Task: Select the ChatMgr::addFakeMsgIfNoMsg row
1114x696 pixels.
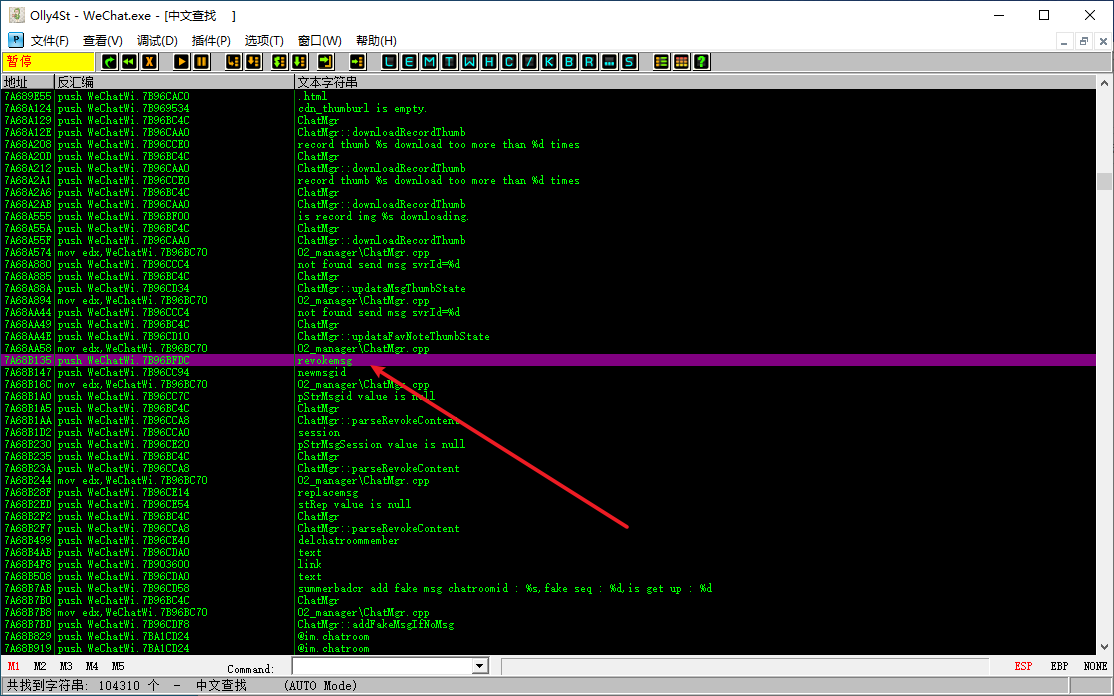Action: click(548, 624)
